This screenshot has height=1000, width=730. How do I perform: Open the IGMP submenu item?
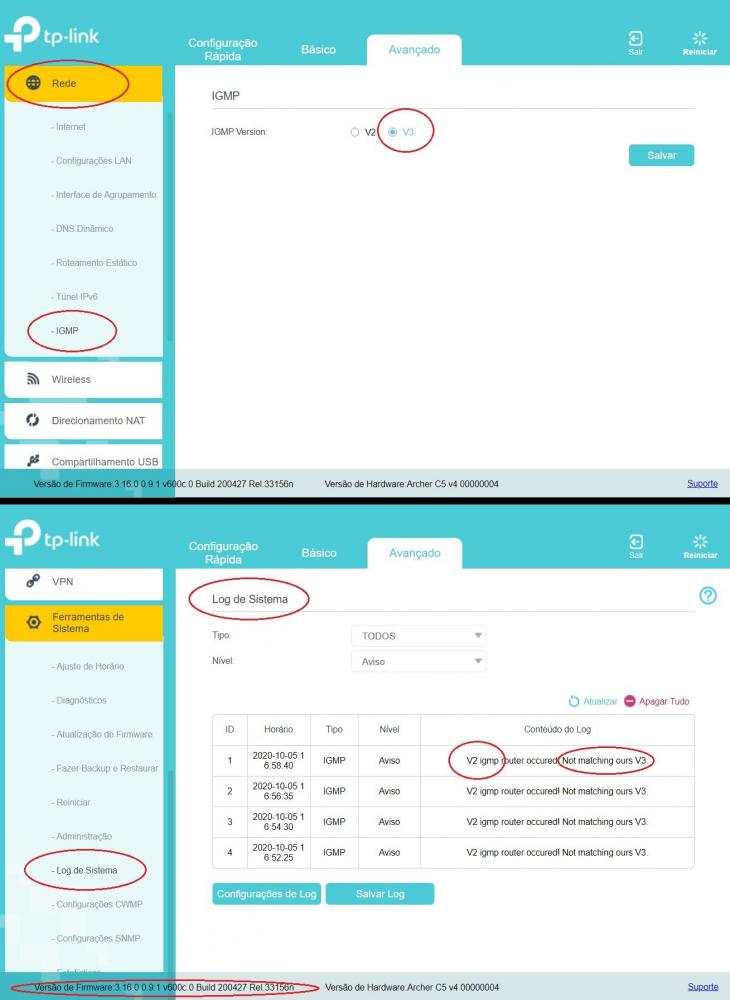coord(66,330)
